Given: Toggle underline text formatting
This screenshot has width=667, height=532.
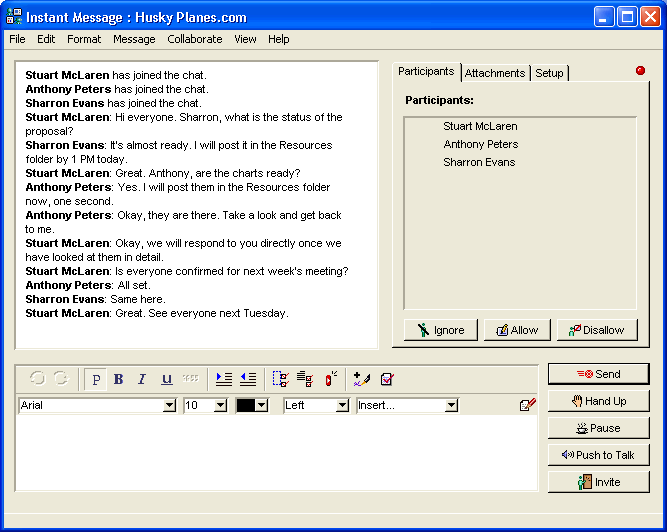Looking at the screenshot, I should [167, 379].
